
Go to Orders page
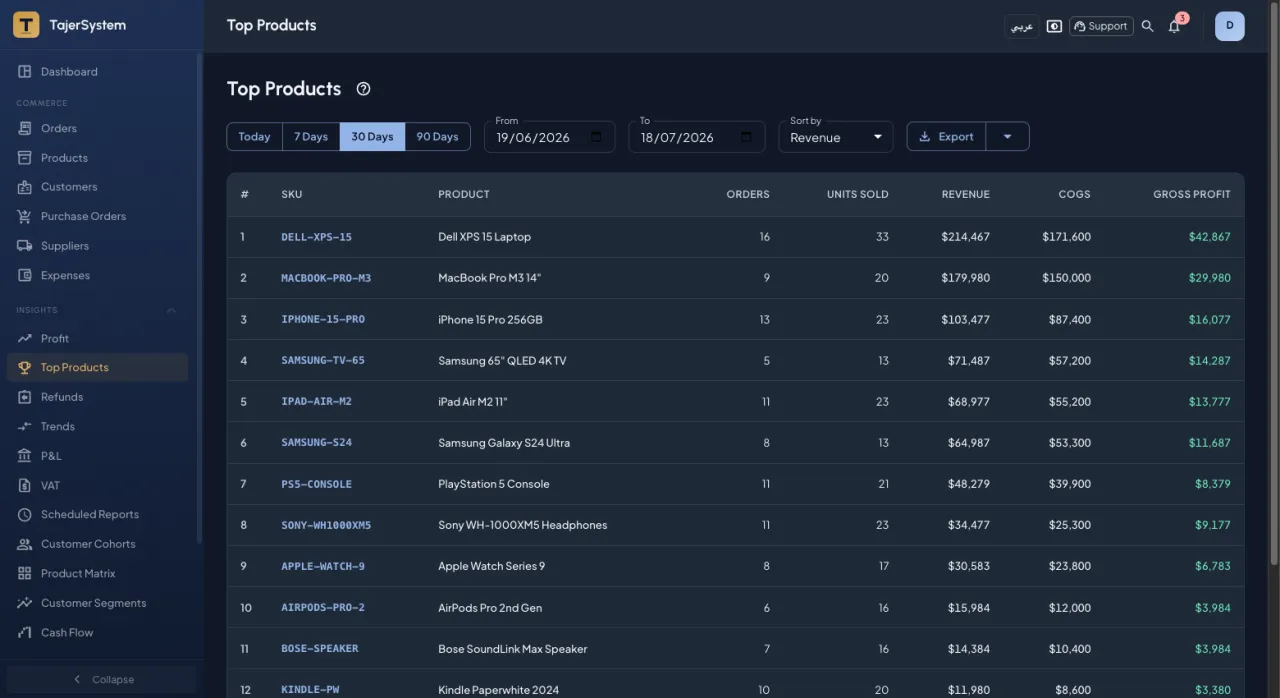[97, 128]
